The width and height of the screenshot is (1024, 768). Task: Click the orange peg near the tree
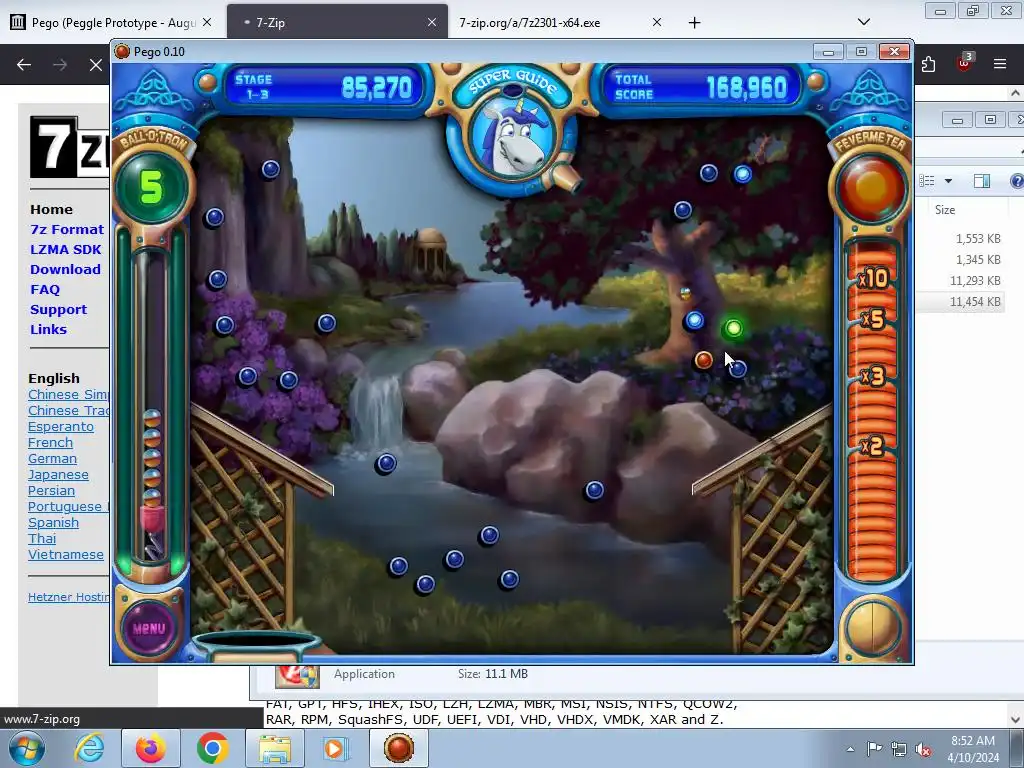pos(703,359)
